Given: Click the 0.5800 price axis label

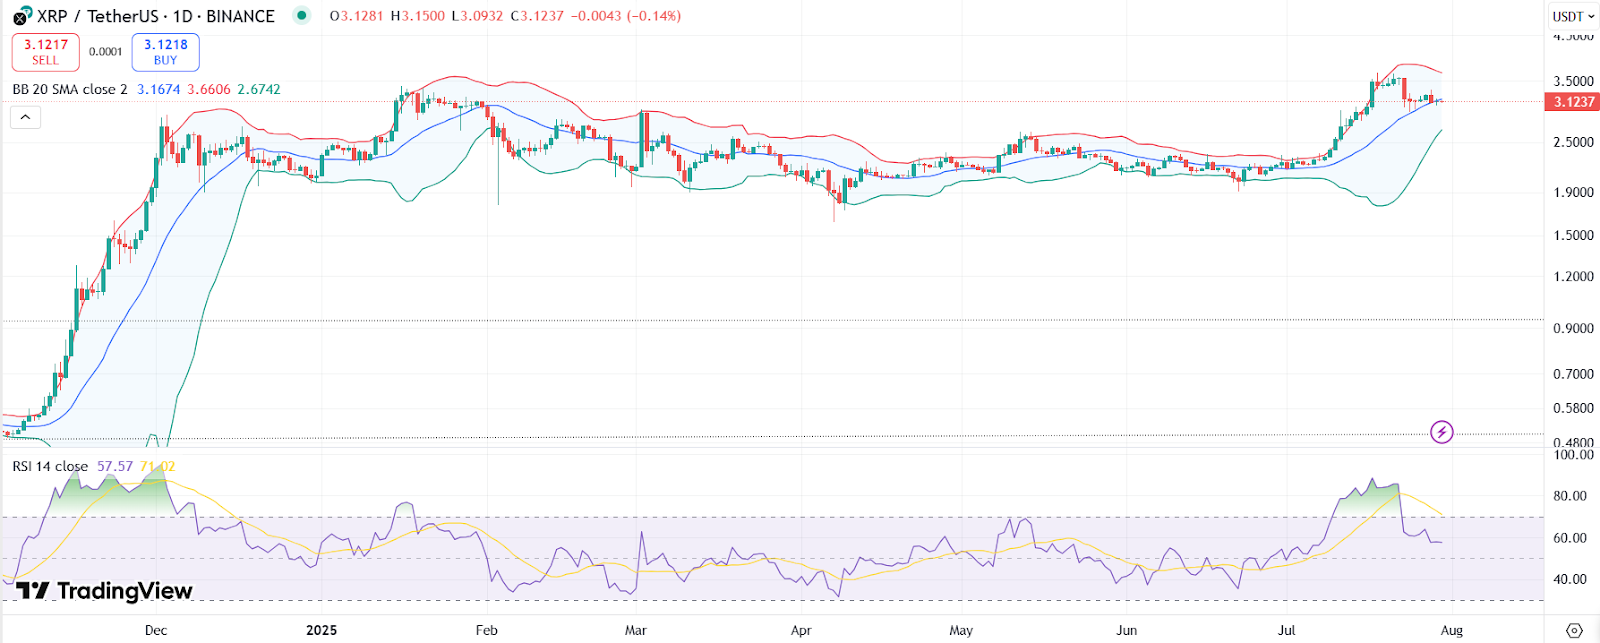Looking at the screenshot, I should 1573,408.
